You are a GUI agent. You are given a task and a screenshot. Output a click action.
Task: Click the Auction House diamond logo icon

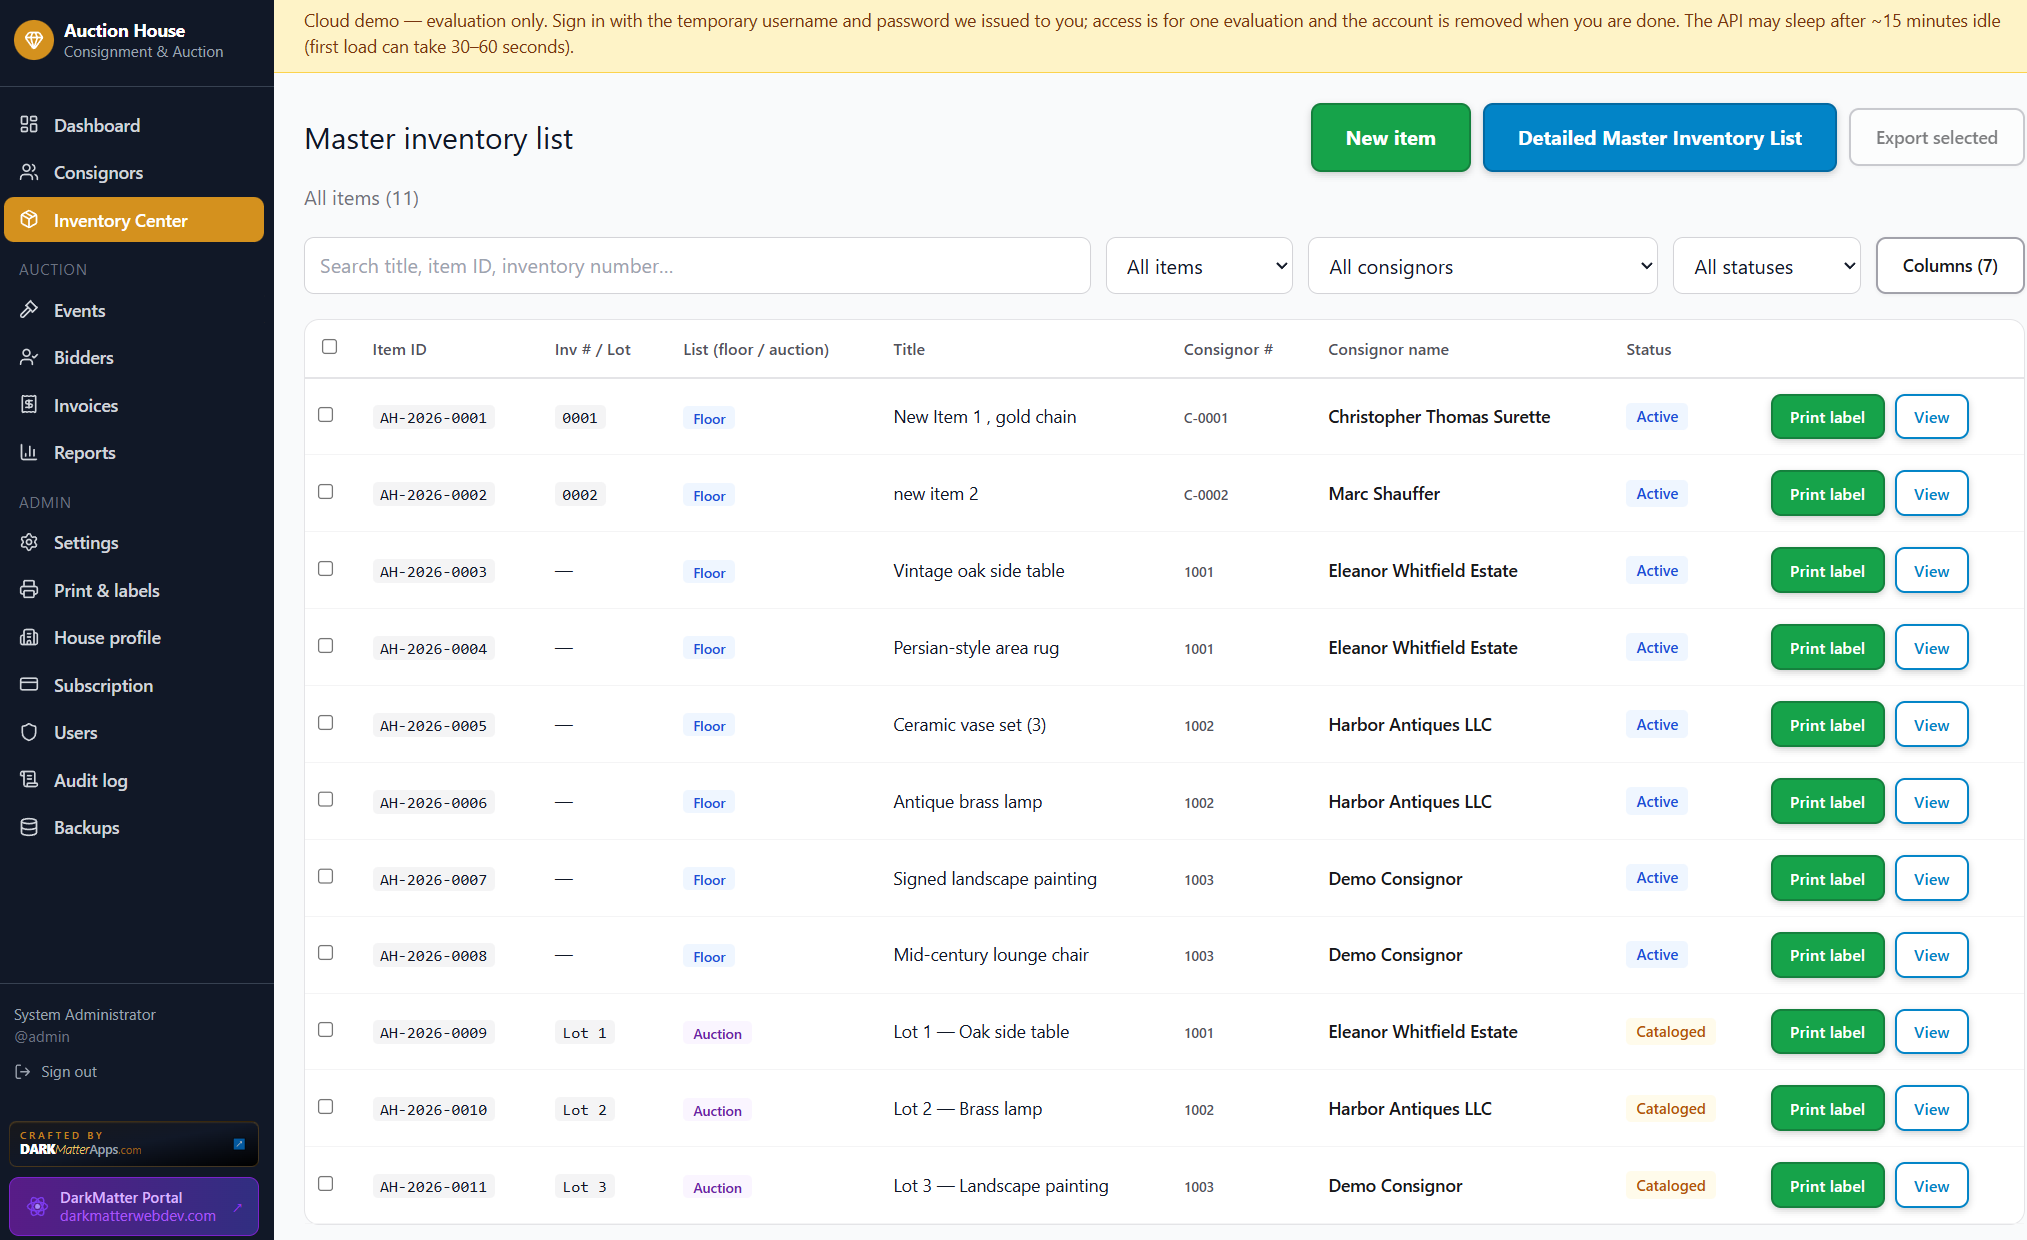click(33, 40)
